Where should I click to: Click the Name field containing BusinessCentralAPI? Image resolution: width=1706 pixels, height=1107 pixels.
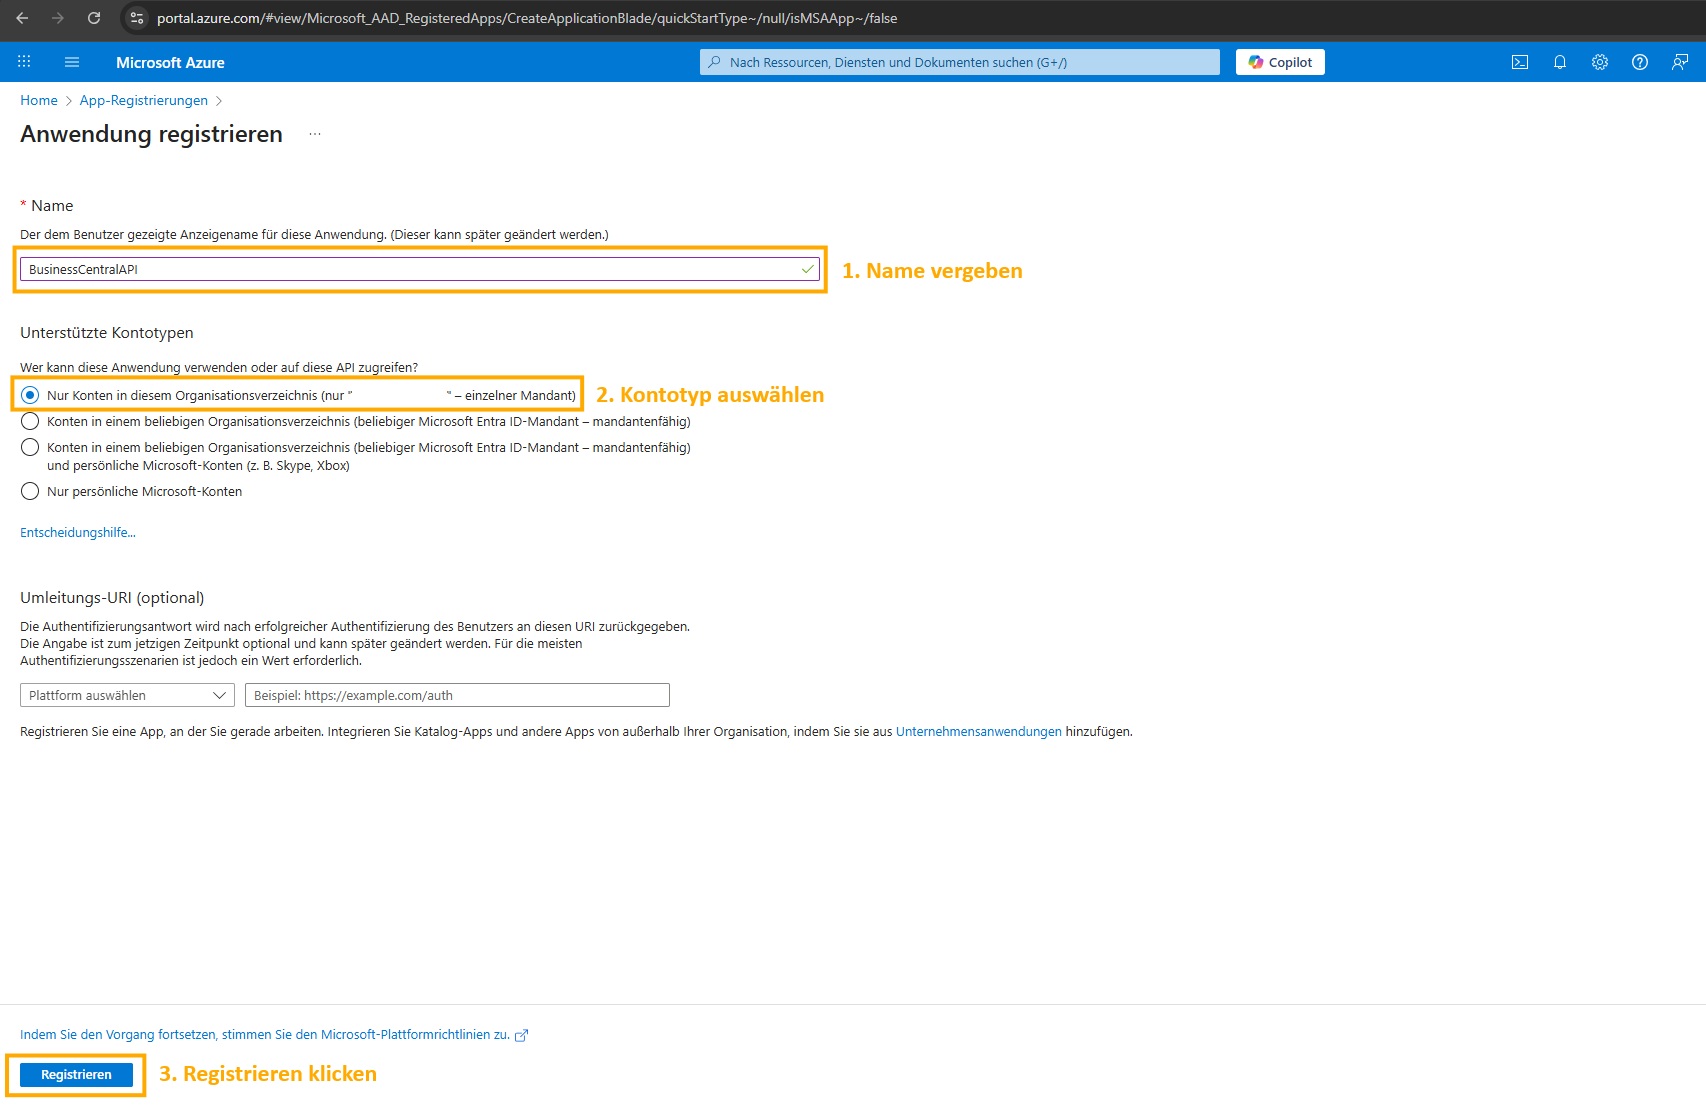(x=420, y=269)
